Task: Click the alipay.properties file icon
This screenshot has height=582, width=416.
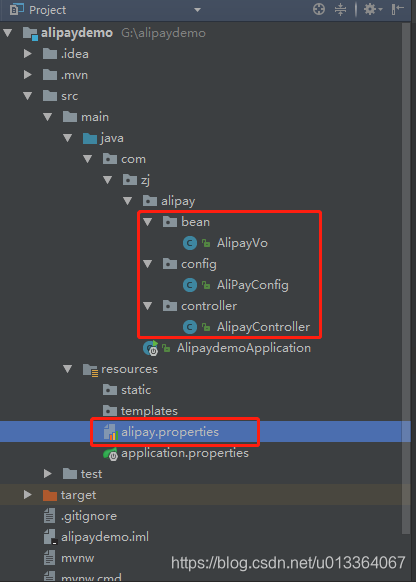Action: 111,432
